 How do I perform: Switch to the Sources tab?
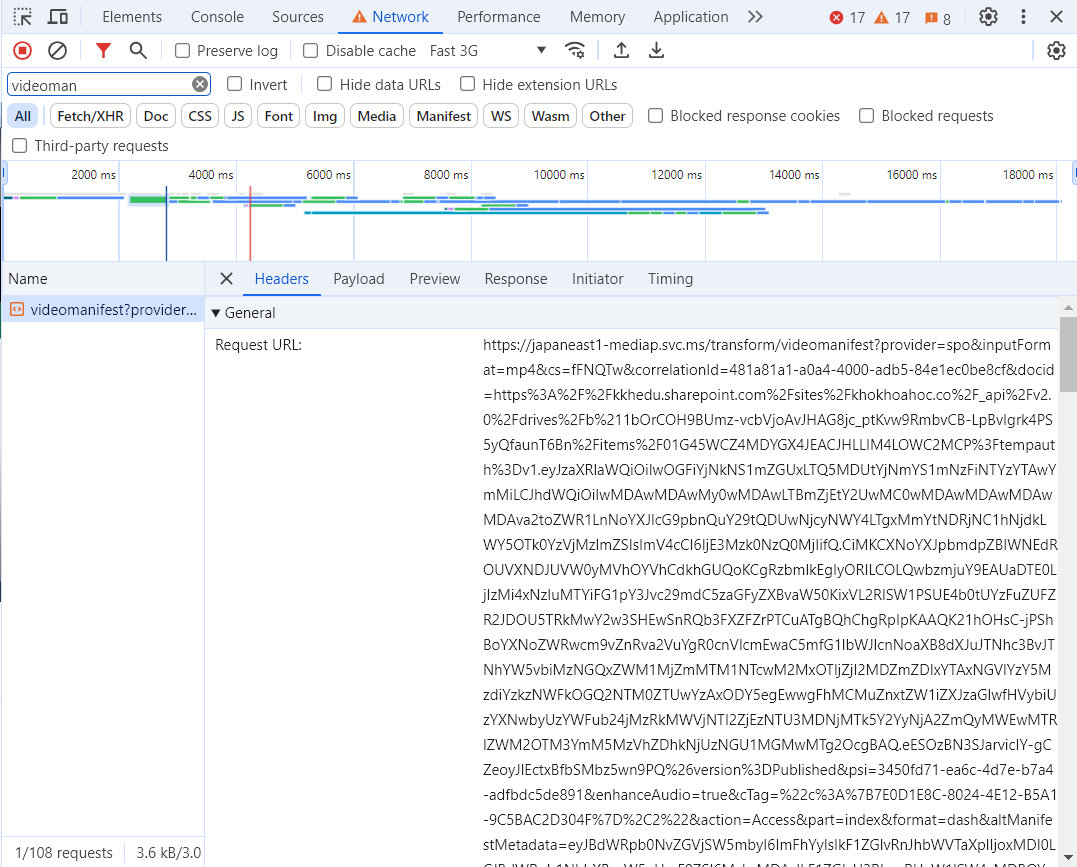tap(297, 16)
